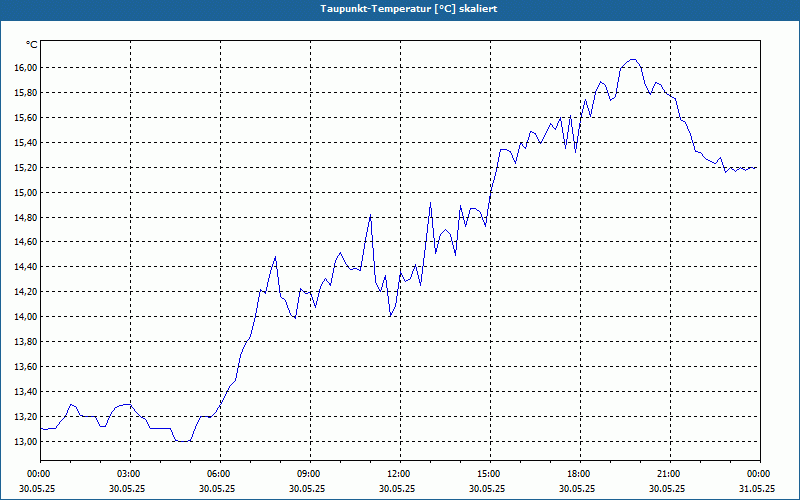This screenshot has width=800, height=500.
Task: Select the "16,00" y-axis label
Action: [x=25, y=68]
